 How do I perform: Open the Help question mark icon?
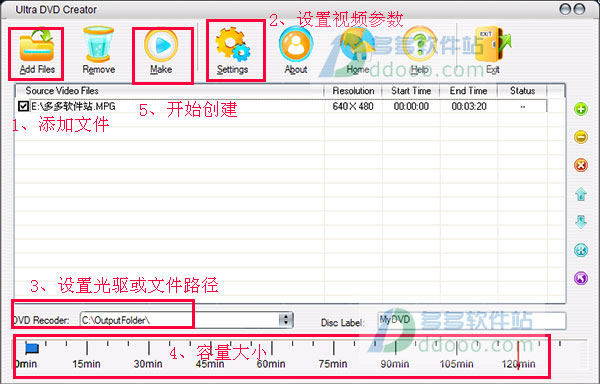[420, 45]
